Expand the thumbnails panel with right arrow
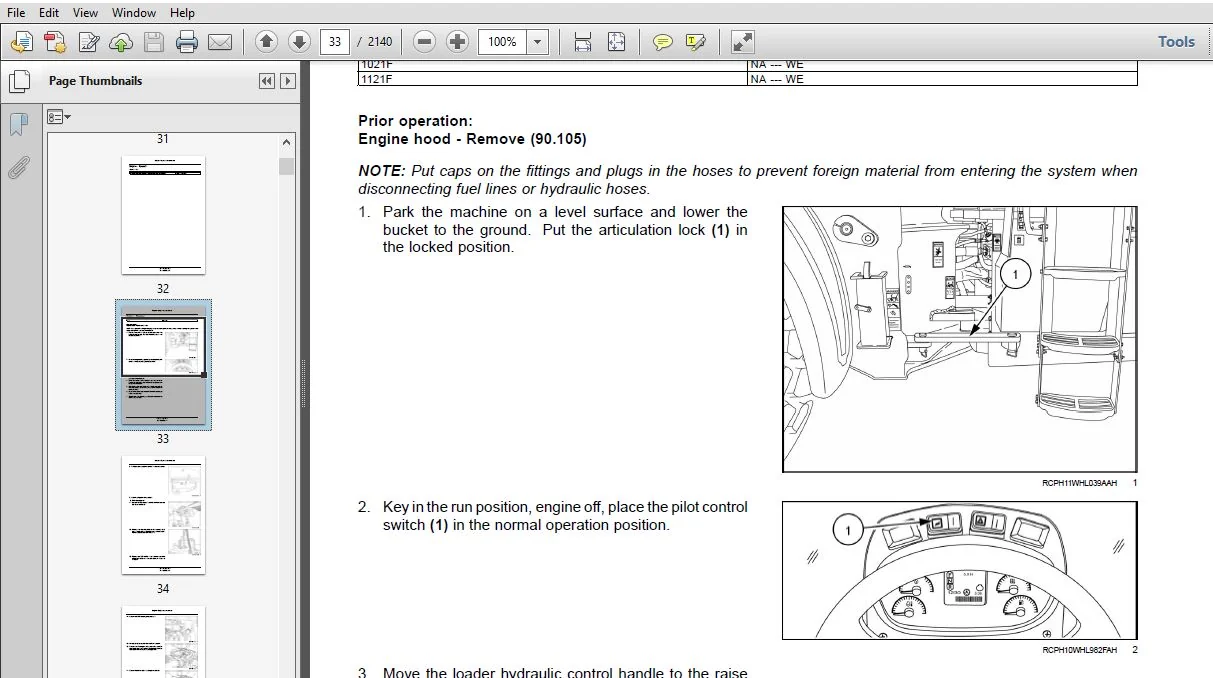Viewport: 1213px width, 678px height. [x=288, y=81]
